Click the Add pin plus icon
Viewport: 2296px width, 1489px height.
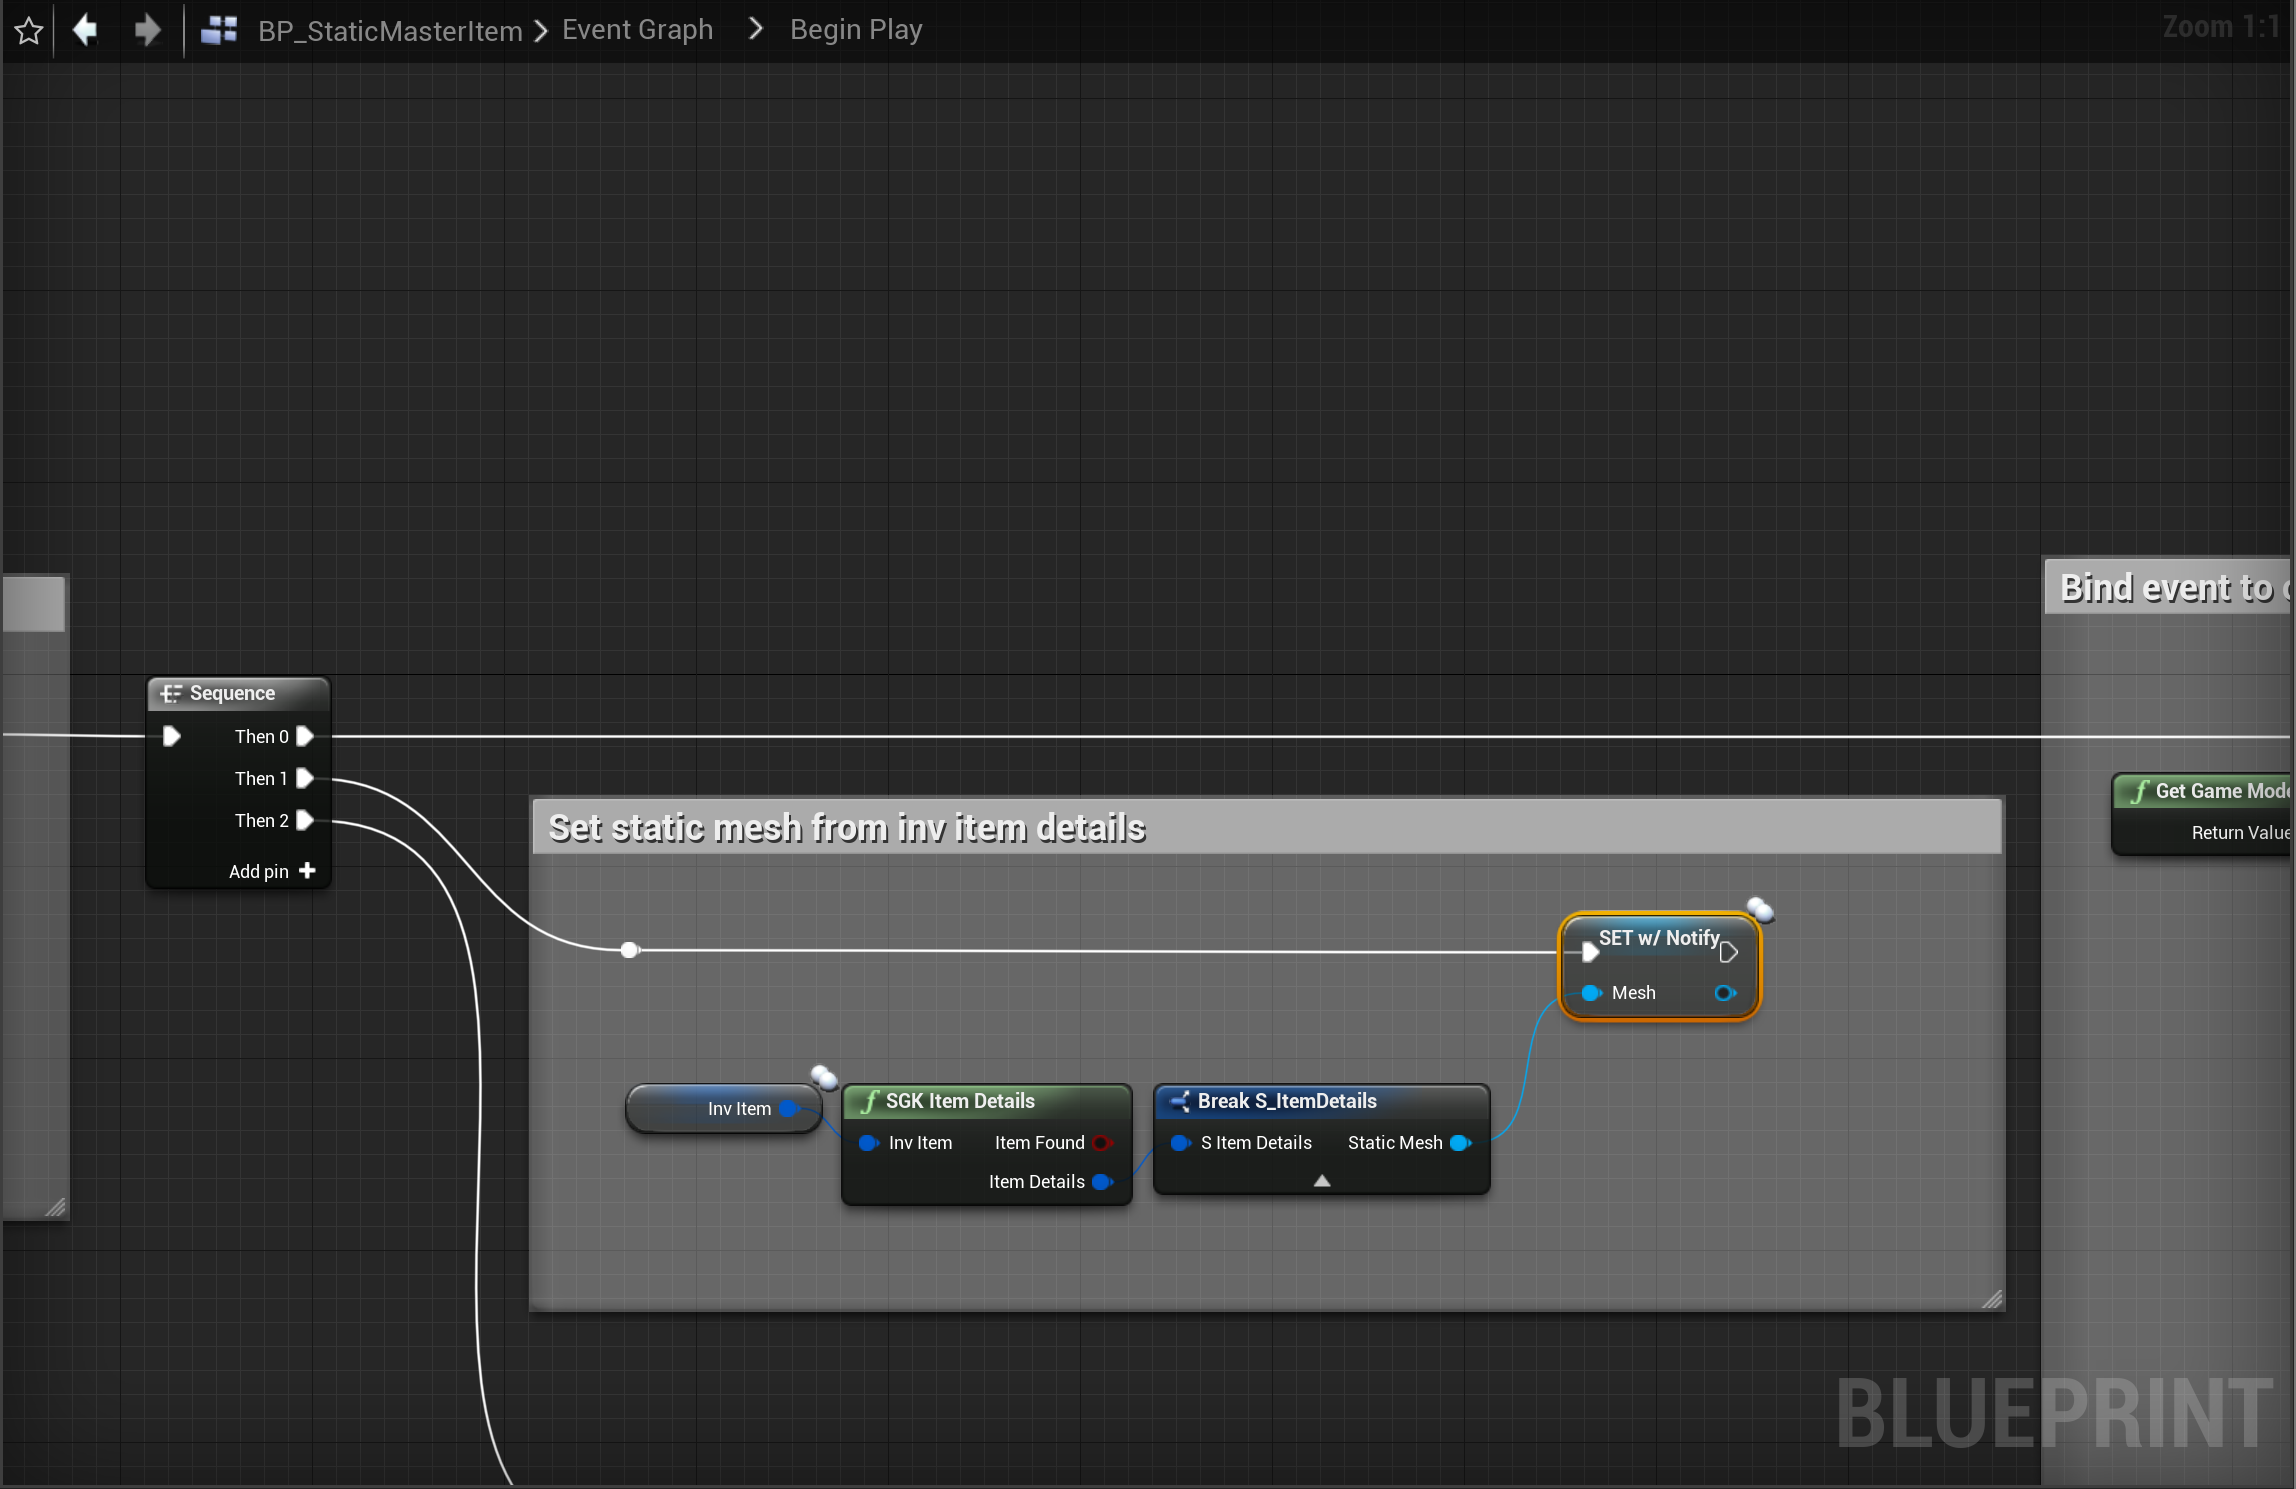coord(308,871)
